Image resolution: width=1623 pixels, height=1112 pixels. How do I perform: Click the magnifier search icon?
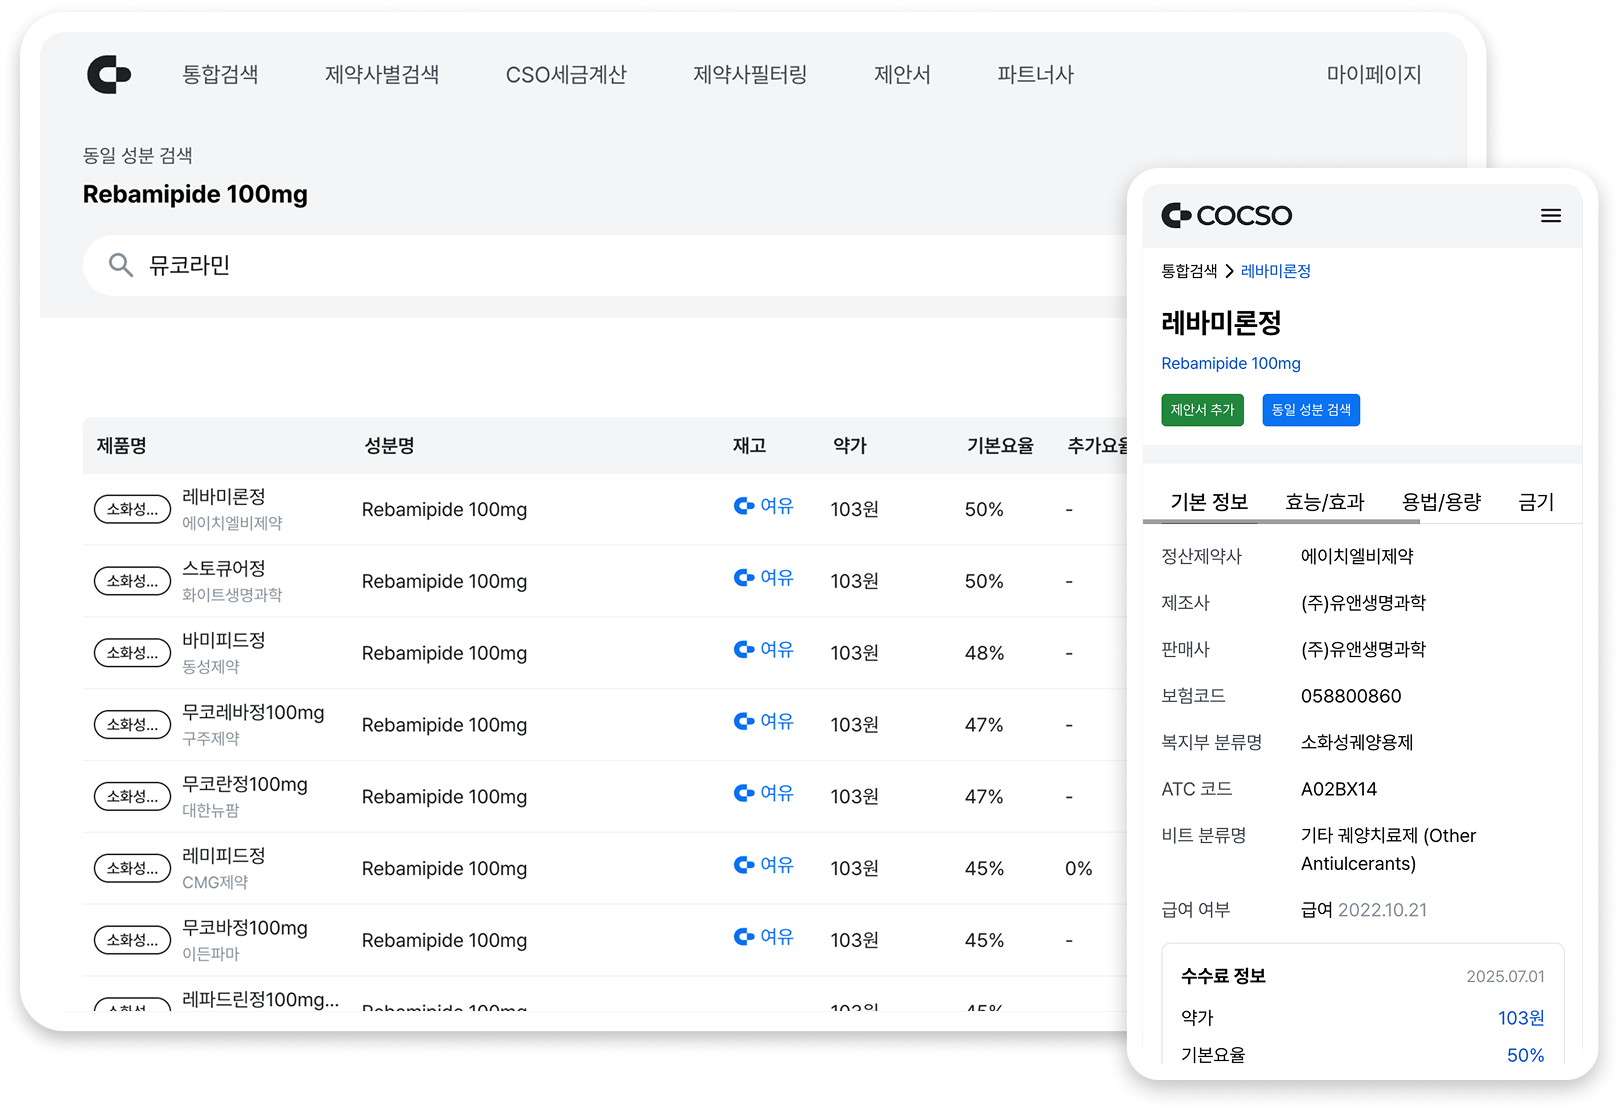coord(121,266)
